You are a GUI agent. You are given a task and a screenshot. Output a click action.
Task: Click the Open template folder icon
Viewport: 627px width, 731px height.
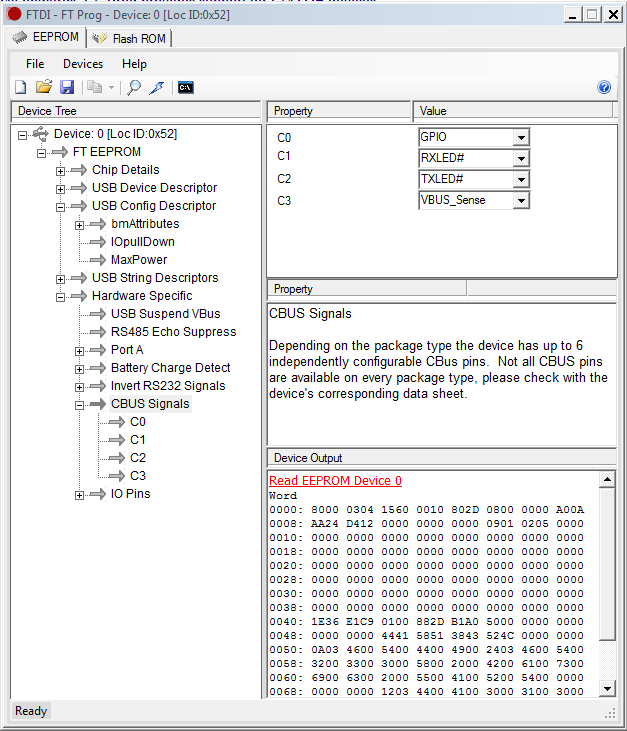(44, 87)
